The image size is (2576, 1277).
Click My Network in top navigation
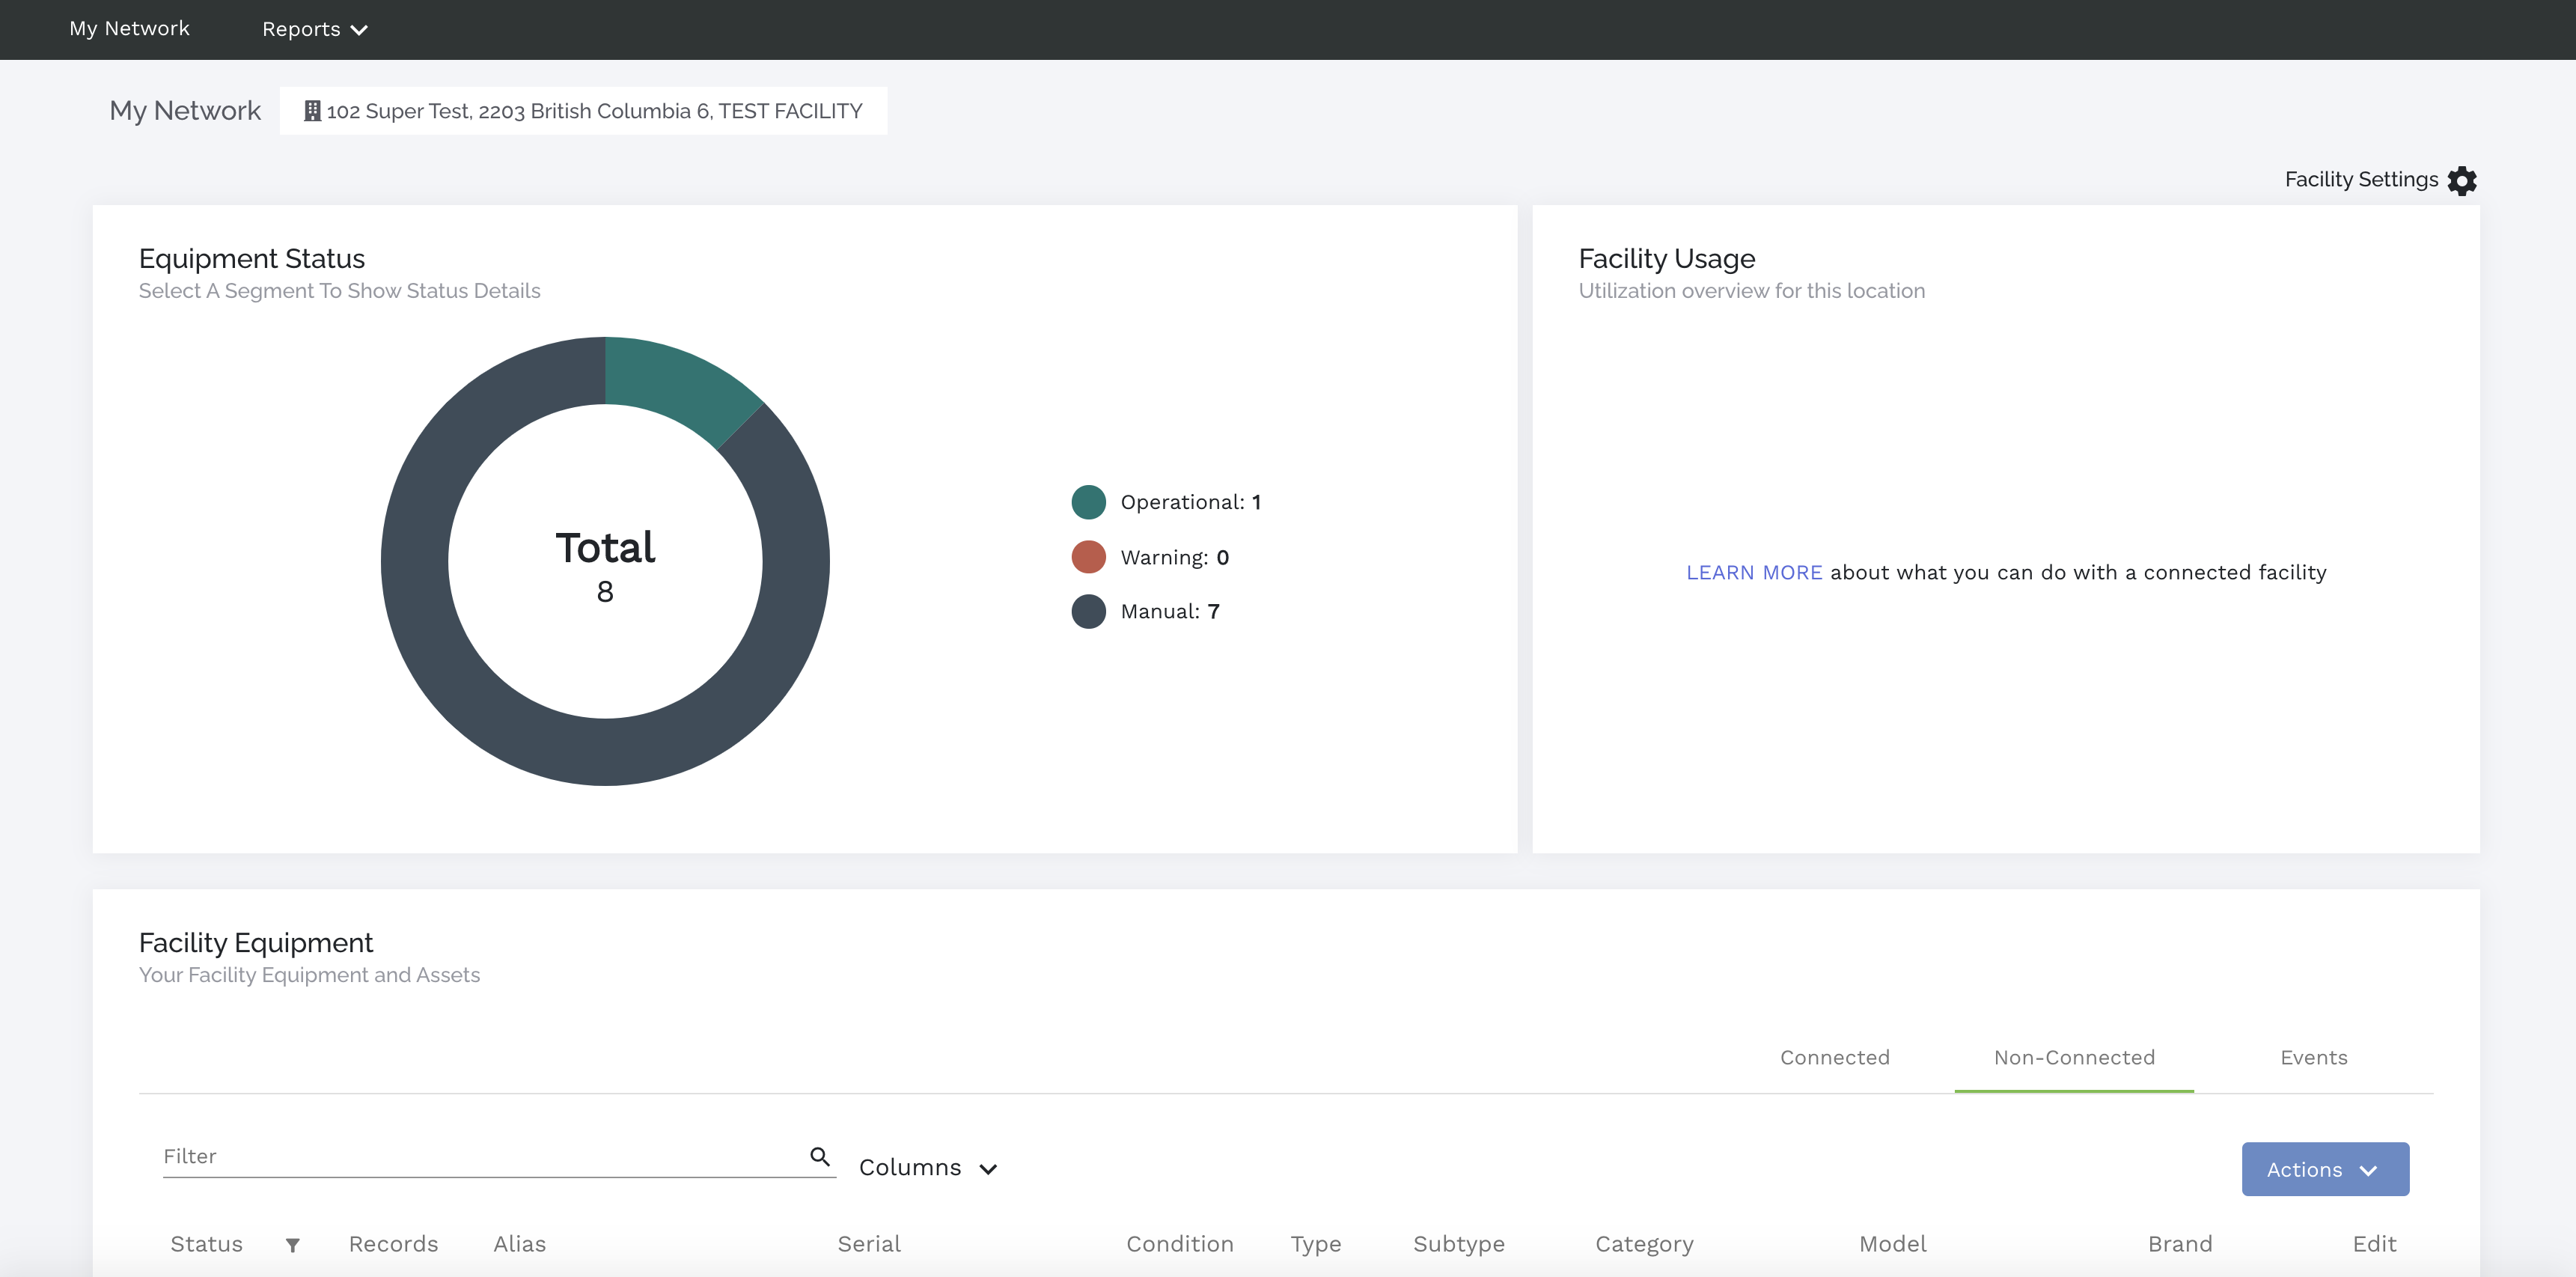click(129, 29)
